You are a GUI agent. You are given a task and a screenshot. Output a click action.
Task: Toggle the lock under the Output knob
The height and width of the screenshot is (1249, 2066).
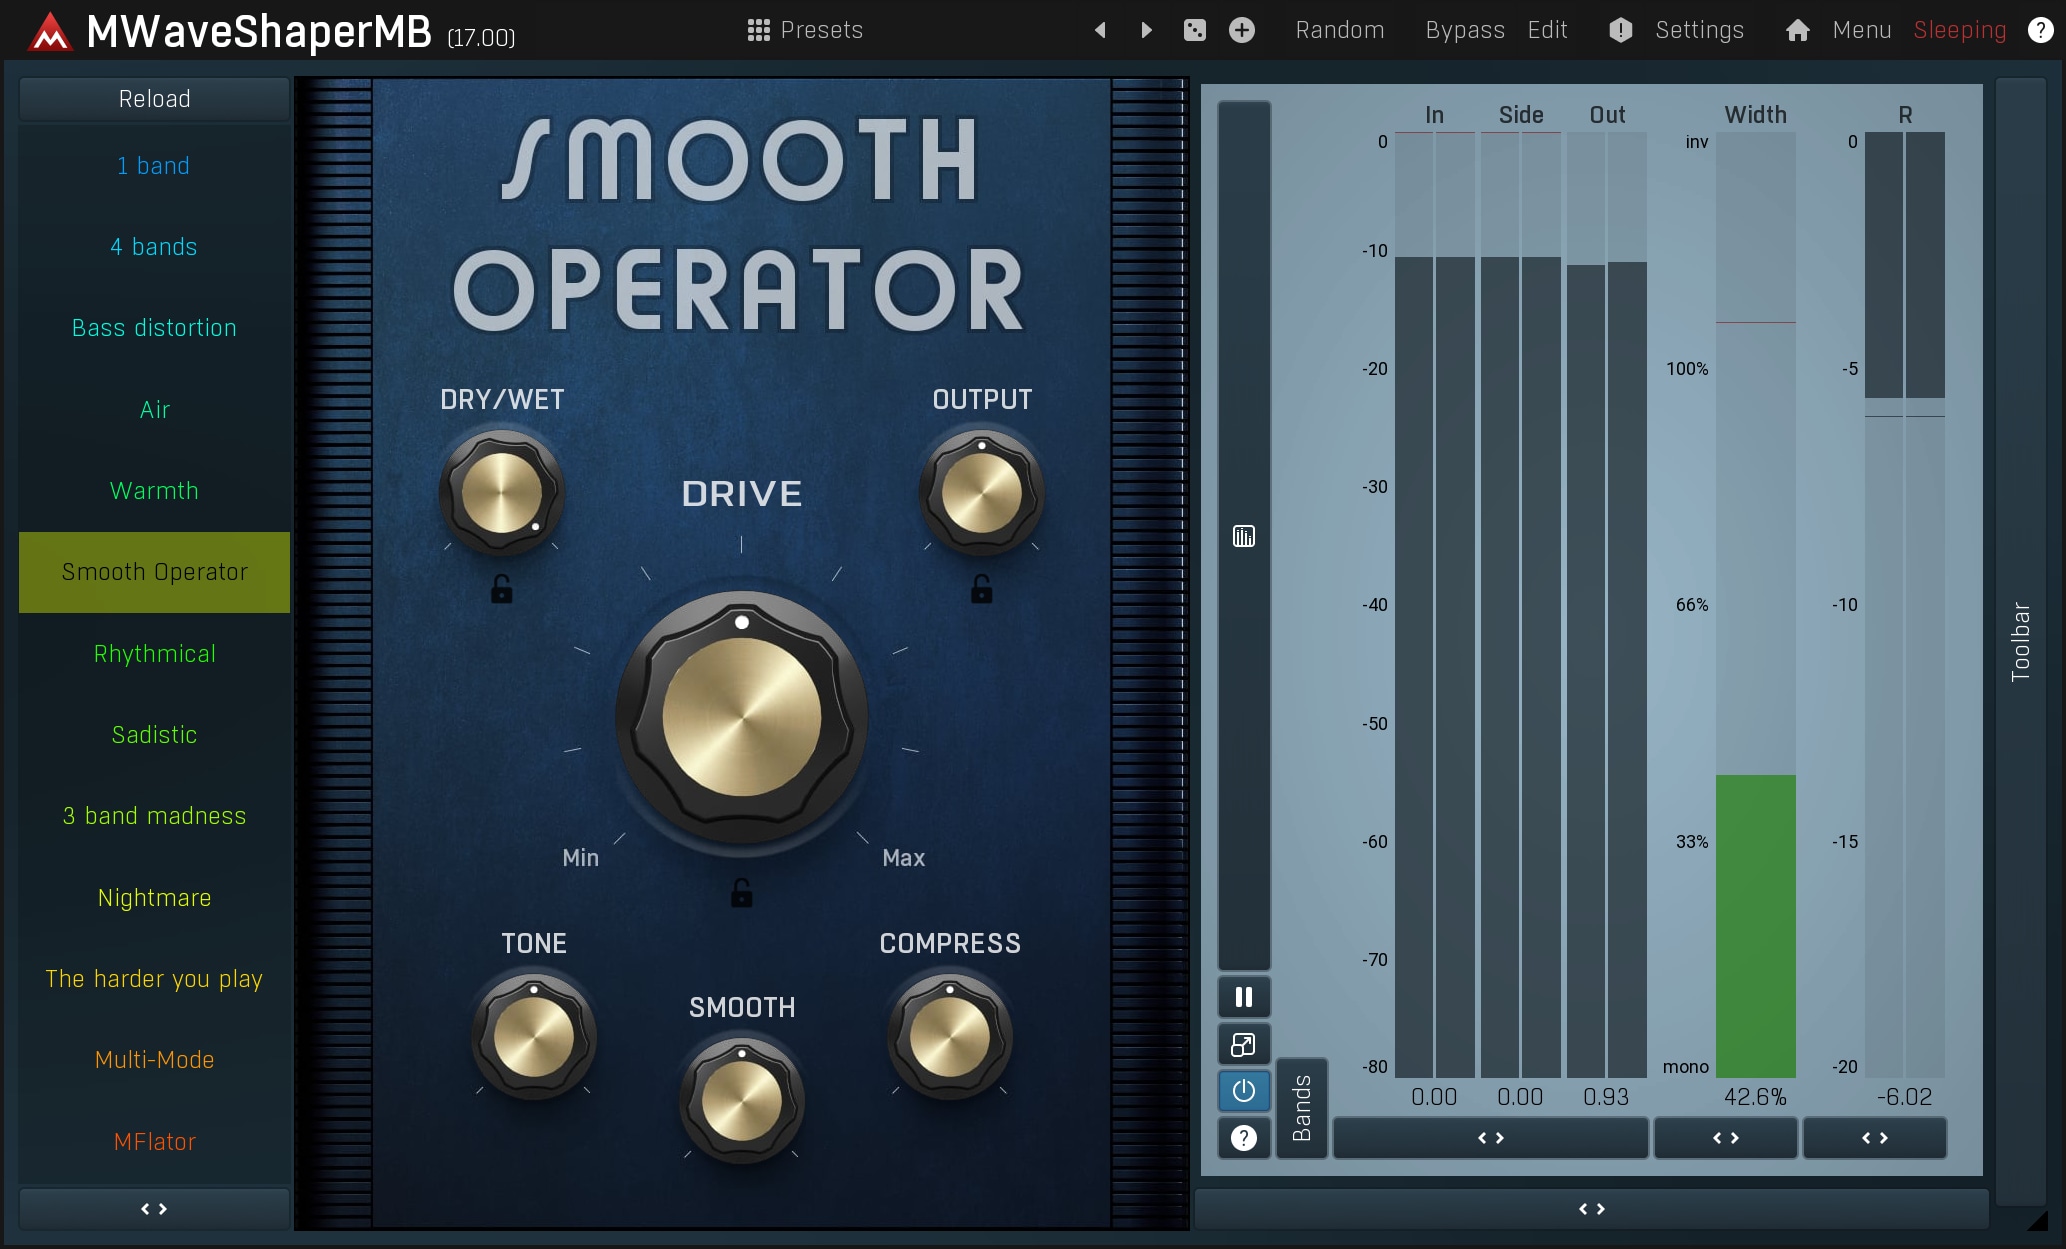(981, 590)
